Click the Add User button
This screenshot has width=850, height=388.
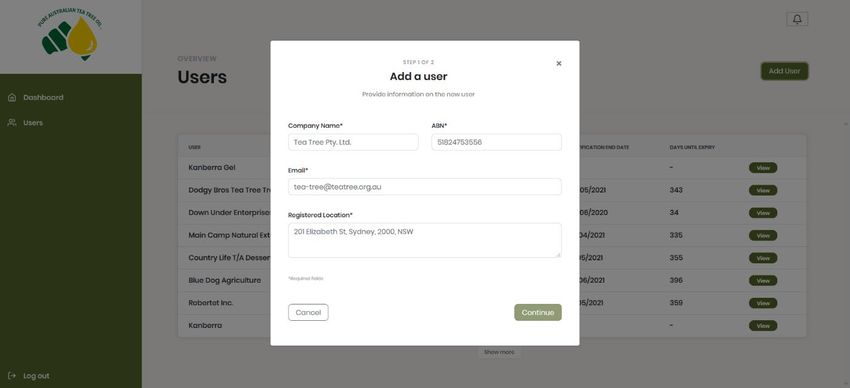coord(784,71)
